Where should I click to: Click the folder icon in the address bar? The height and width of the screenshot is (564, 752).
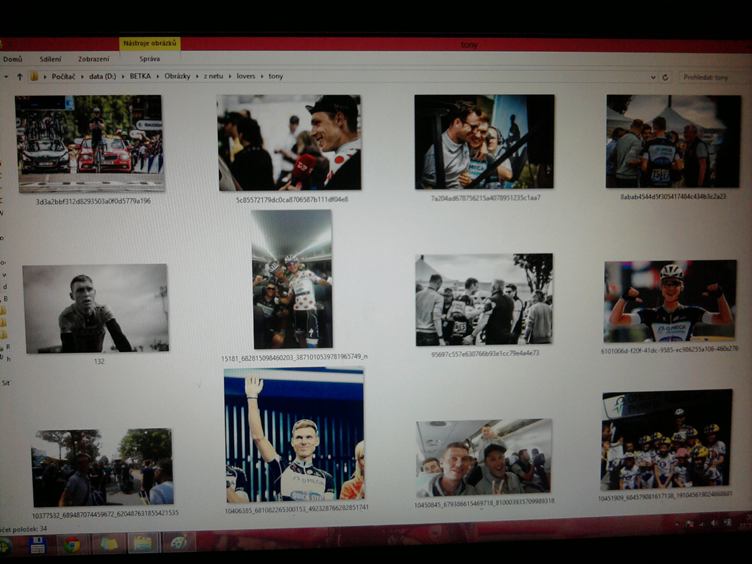(x=34, y=76)
